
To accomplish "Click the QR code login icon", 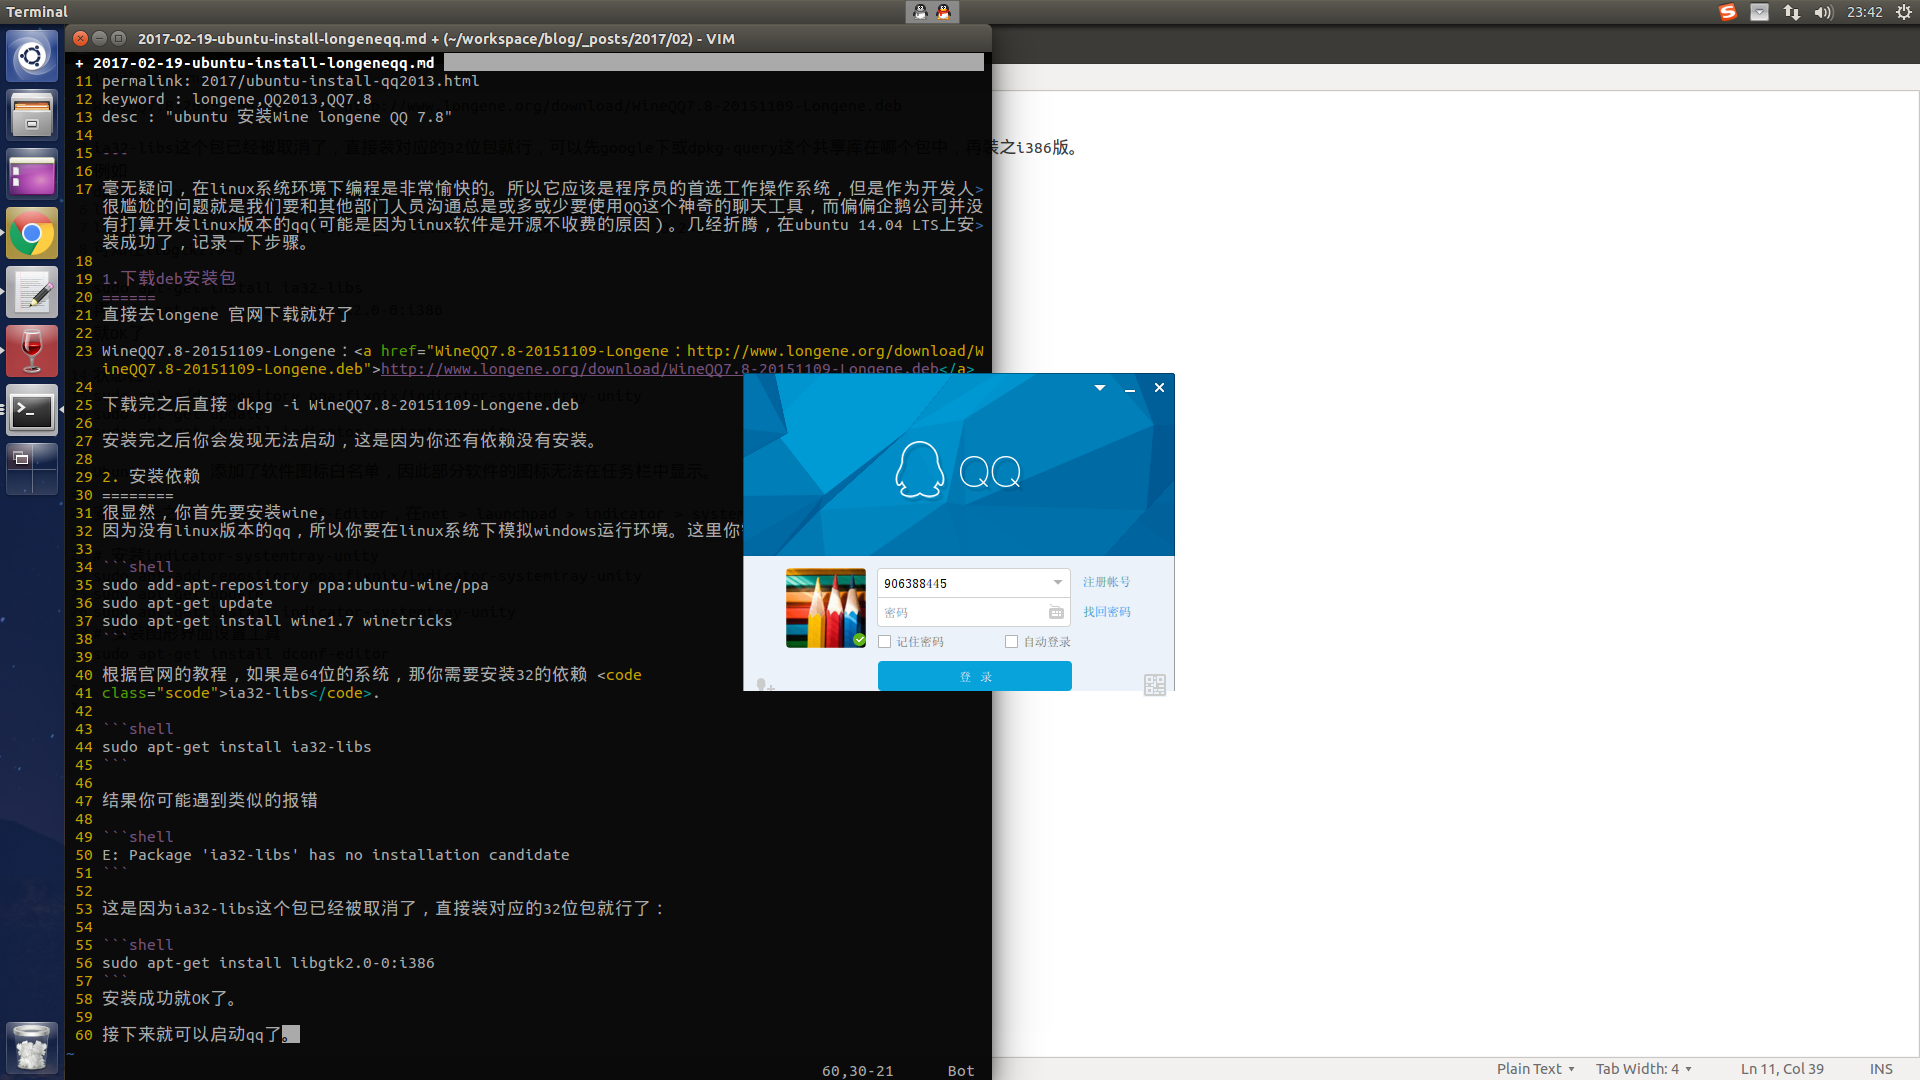I will pyautogui.click(x=1155, y=684).
